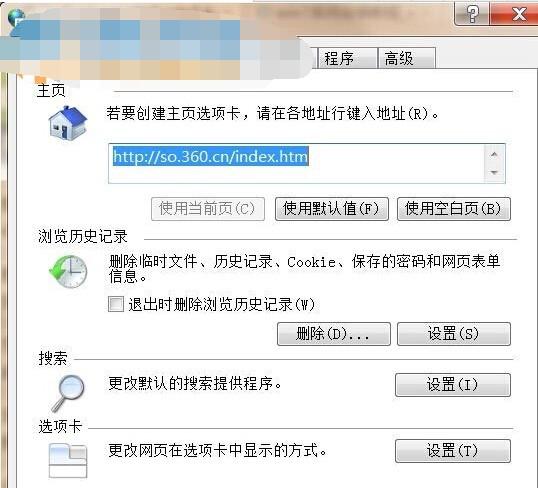Close the Internet options dialog
Image resolution: width=538 pixels, height=488 pixels.
tap(514, 14)
